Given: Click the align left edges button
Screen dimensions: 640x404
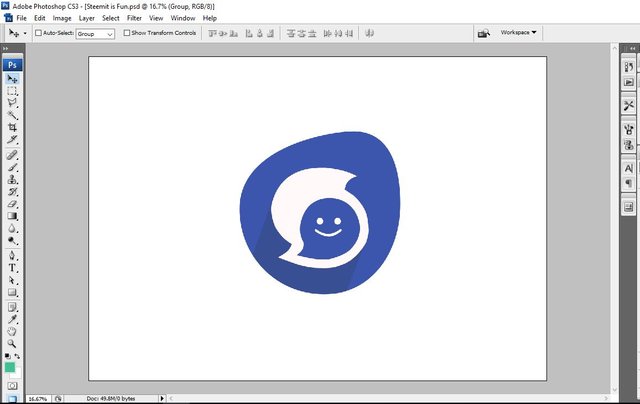Looking at the screenshot, I should [249, 33].
